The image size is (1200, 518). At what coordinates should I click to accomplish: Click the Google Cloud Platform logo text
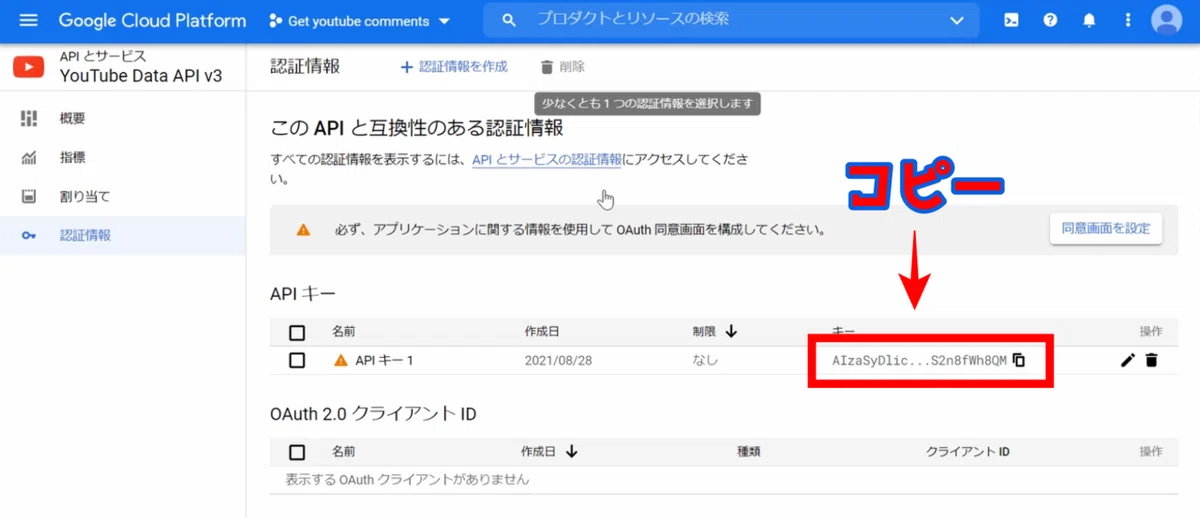pyautogui.click(x=152, y=20)
